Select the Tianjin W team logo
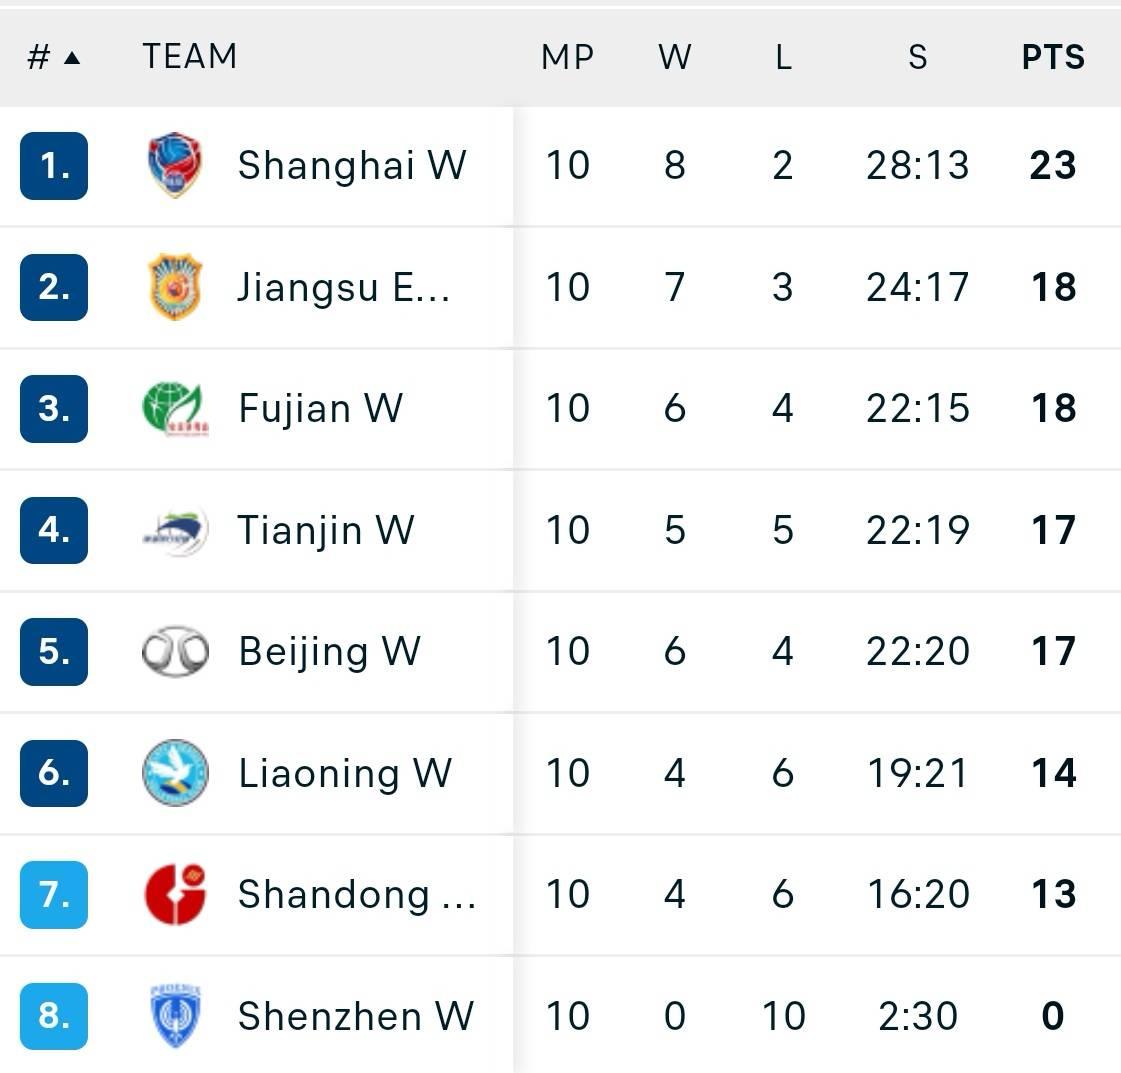 pyautogui.click(x=175, y=530)
